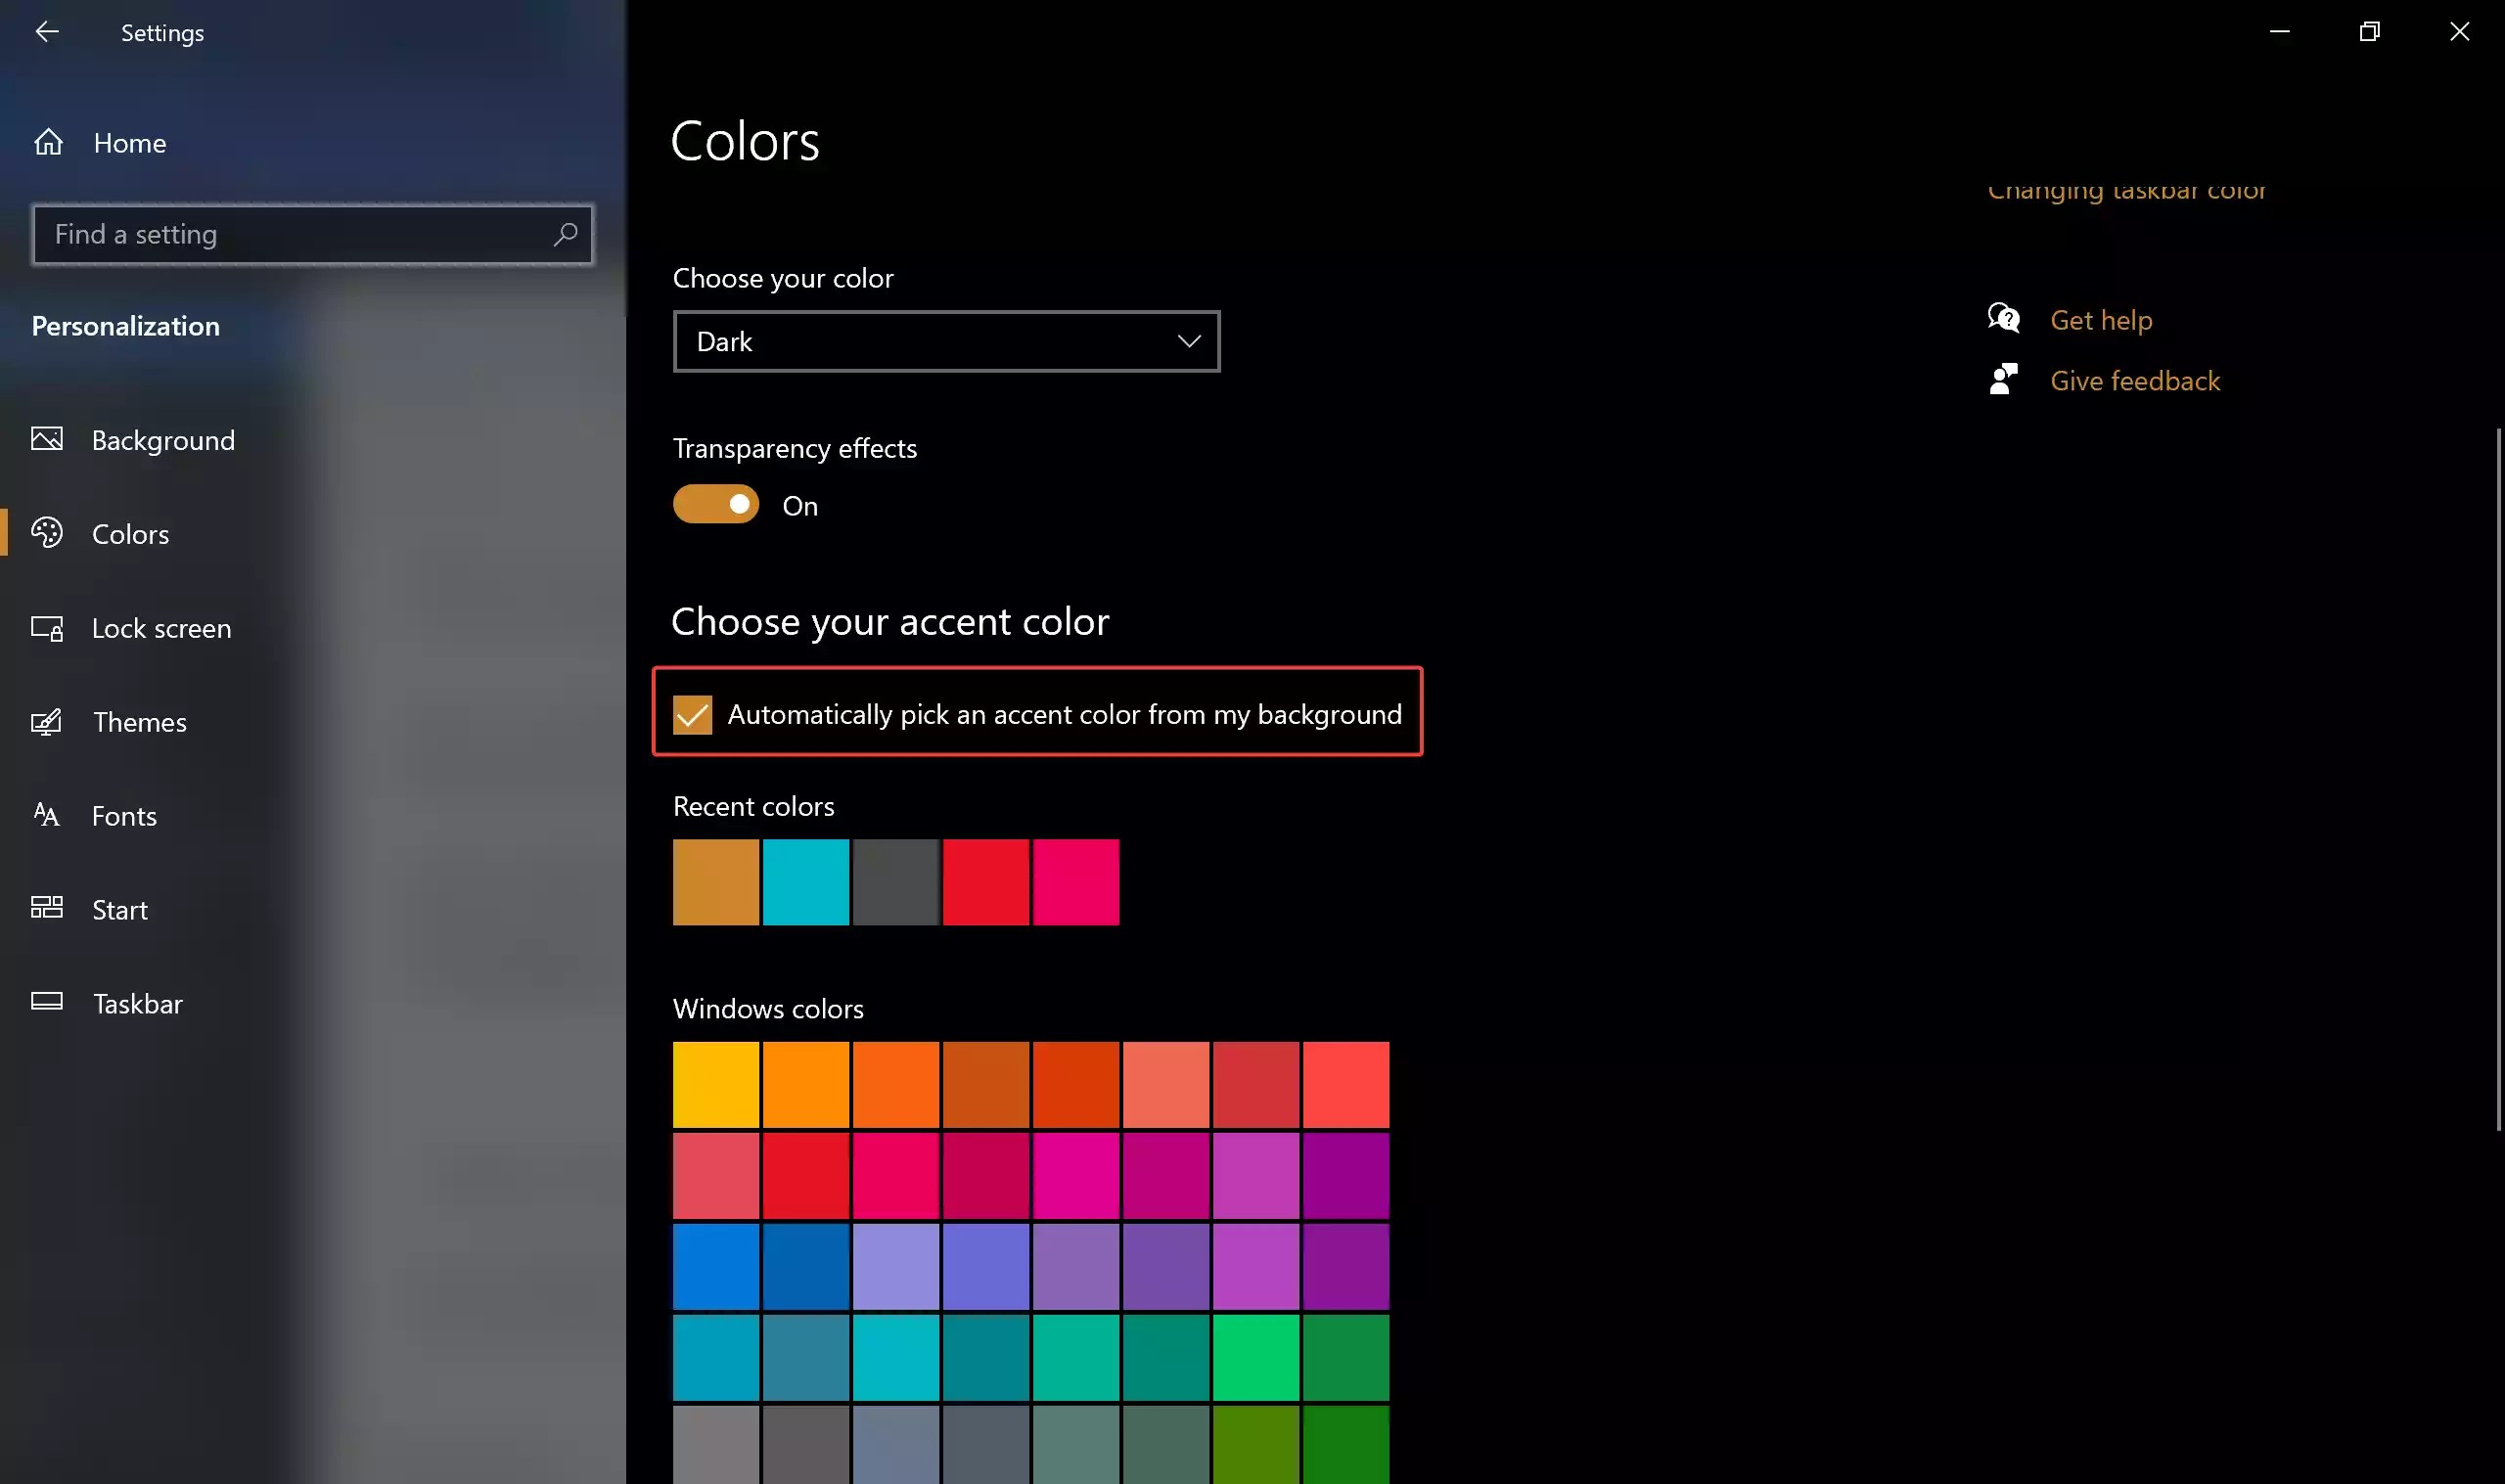Uncheck automatically pick accent color from background
2505x1484 pixels.
pos(692,714)
